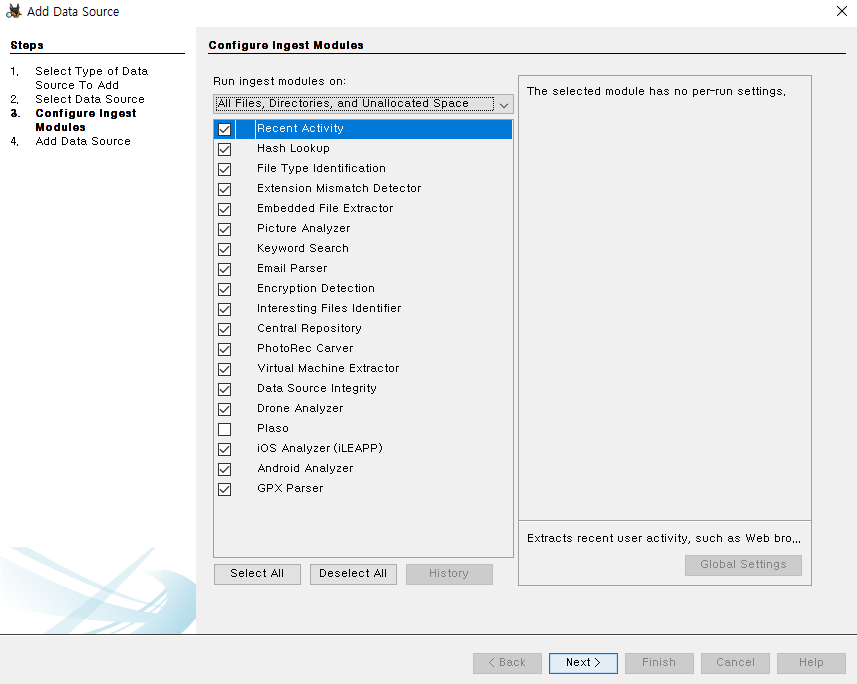
Task: Click step 'Select Data Source'
Action: (x=90, y=100)
